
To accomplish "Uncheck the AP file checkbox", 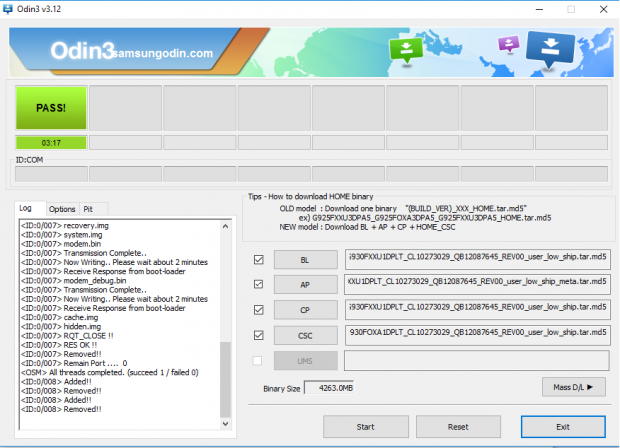I will click(x=260, y=284).
